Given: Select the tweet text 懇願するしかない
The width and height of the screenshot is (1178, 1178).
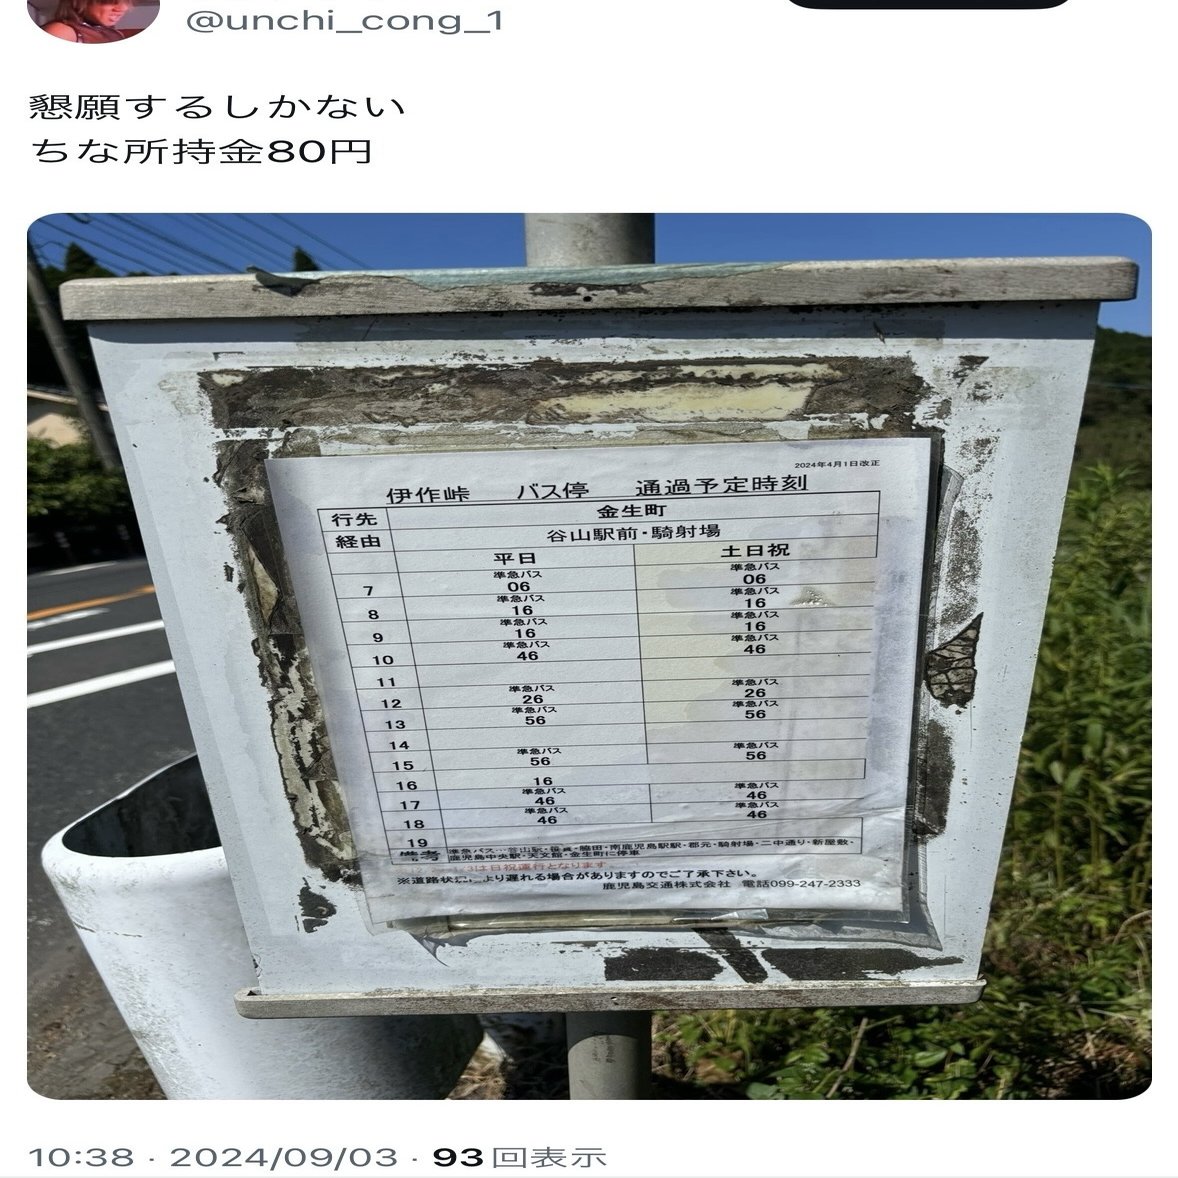Looking at the screenshot, I should click(216, 107).
